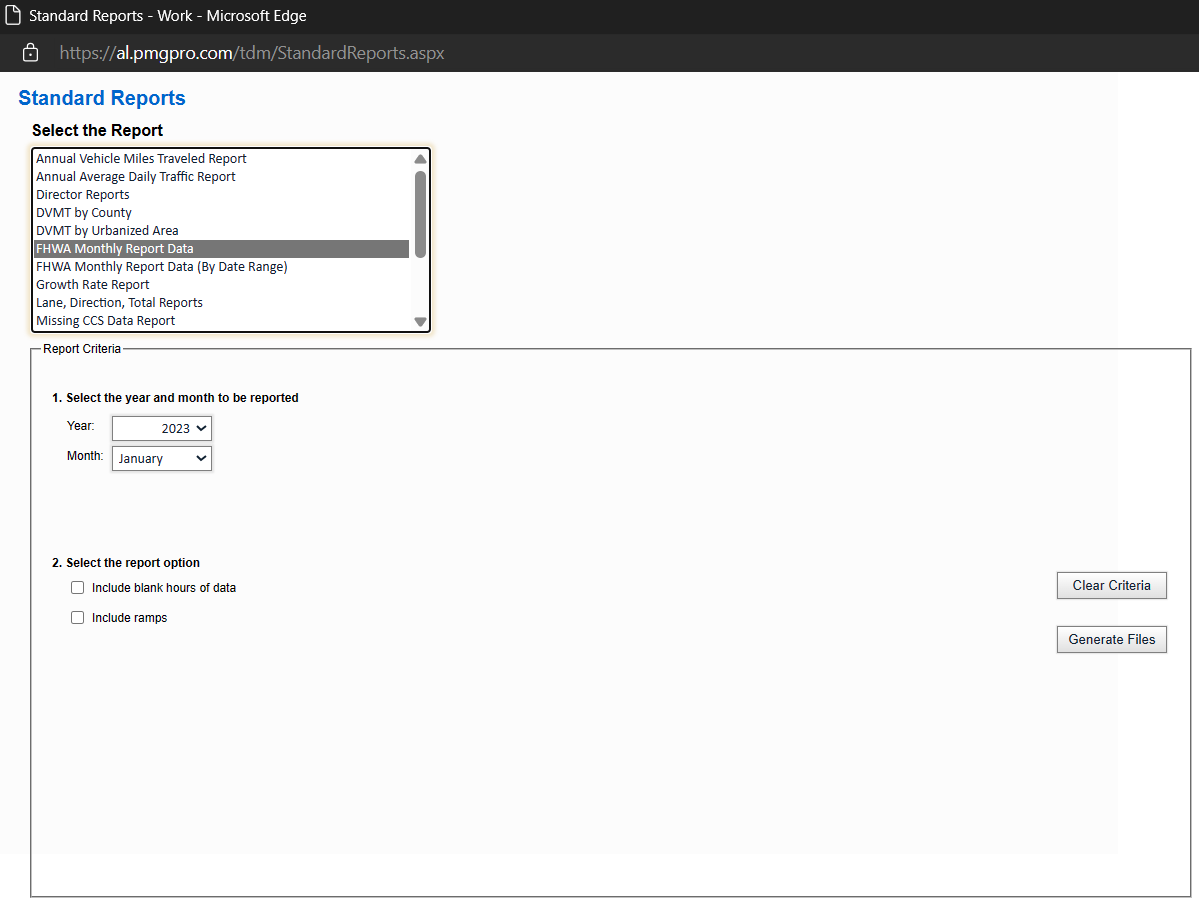Click the URL in address bar
Viewport: 1199px width, 905px height.
pyautogui.click(x=252, y=53)
